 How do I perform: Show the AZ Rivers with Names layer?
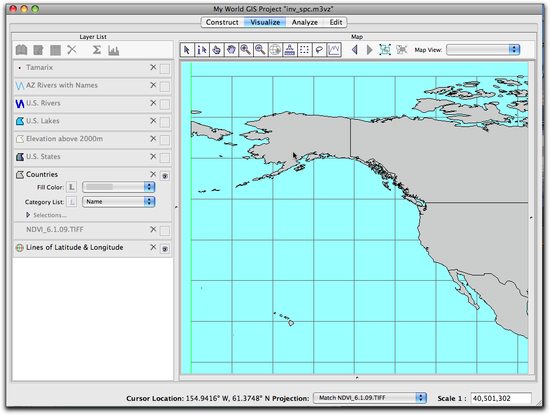165,86
